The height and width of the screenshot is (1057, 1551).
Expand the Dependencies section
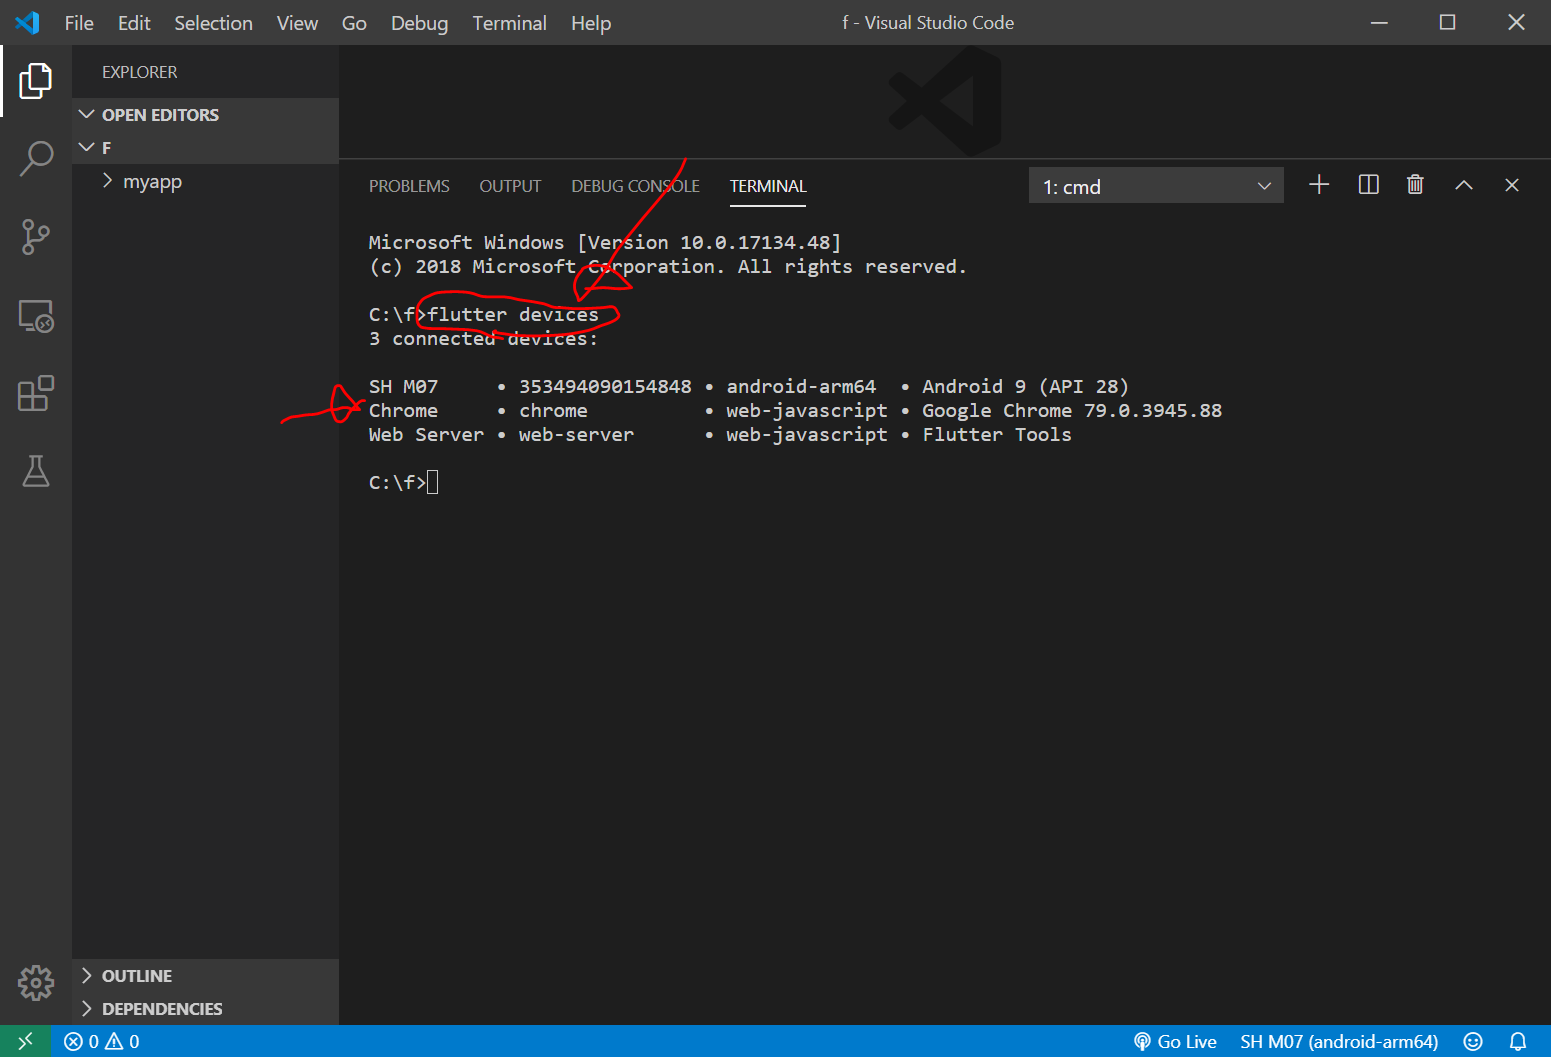tap(205, 1009)
